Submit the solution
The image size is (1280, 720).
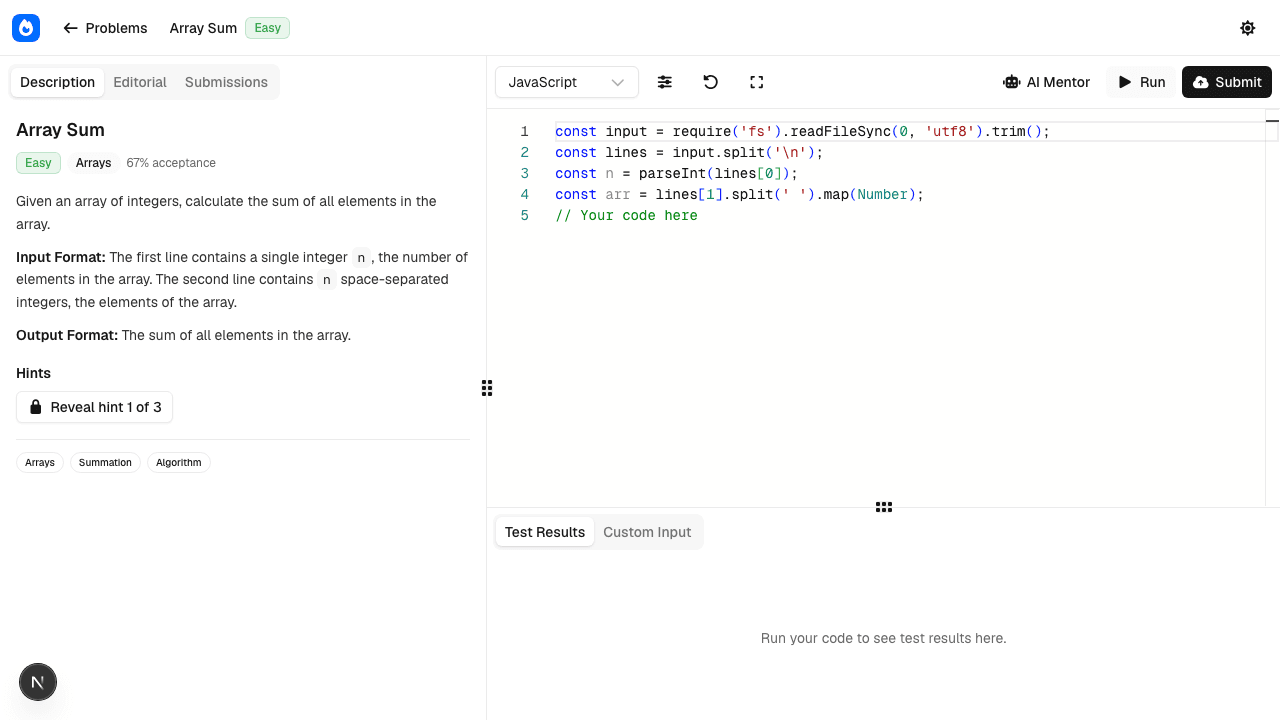(1227, 82)
